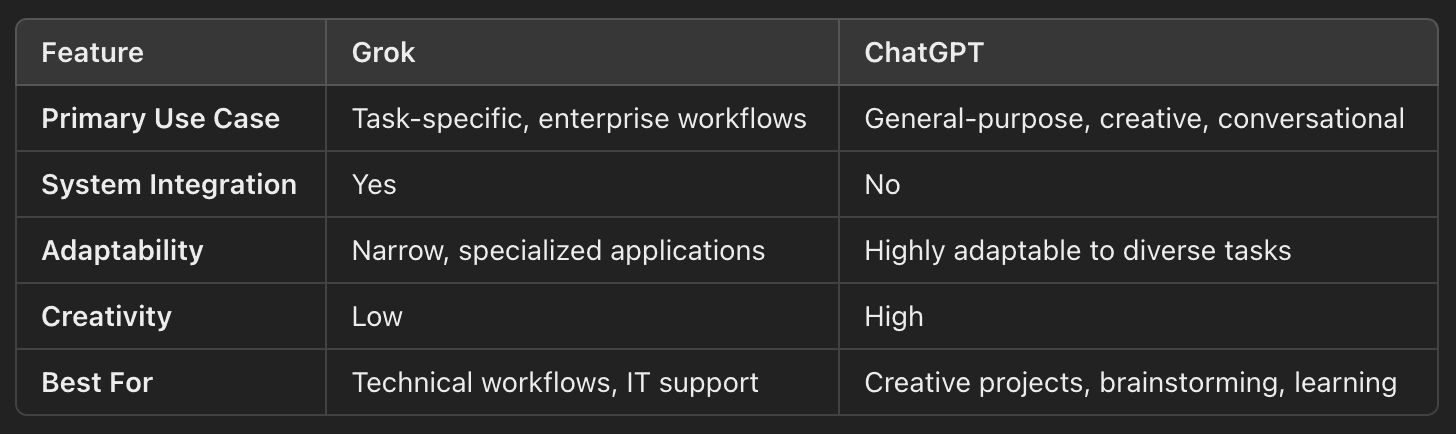This screenshot has width=1456, height=434.
Task: Click 'Task-specific, enterprise workflows' cell
Action: click(x=579, y=118)
